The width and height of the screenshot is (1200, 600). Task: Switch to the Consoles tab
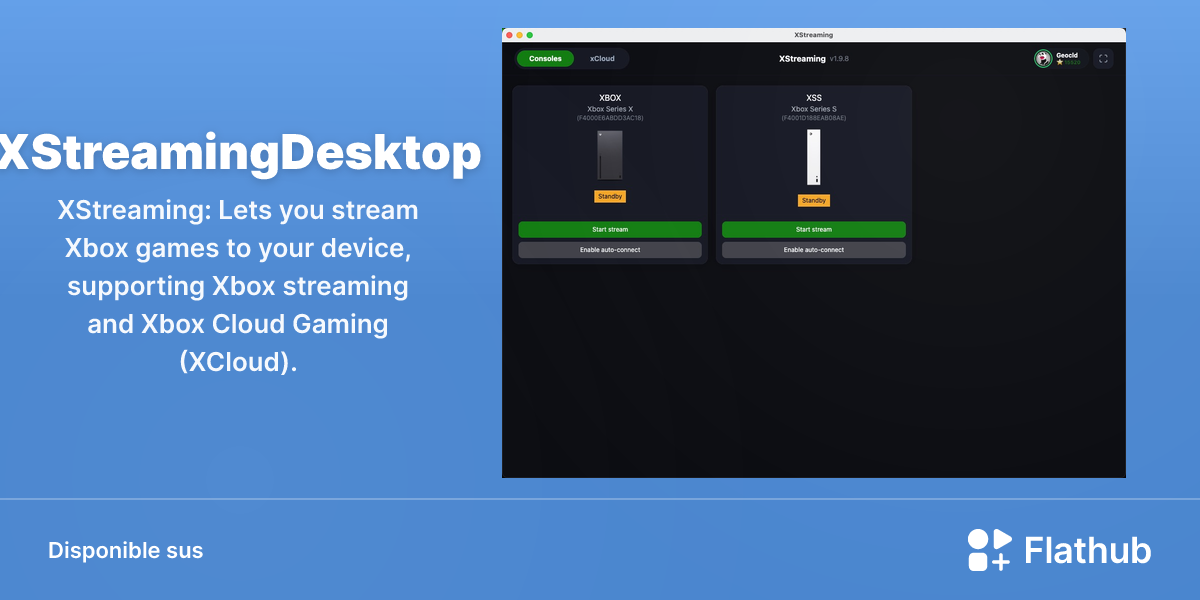point(545,59)
